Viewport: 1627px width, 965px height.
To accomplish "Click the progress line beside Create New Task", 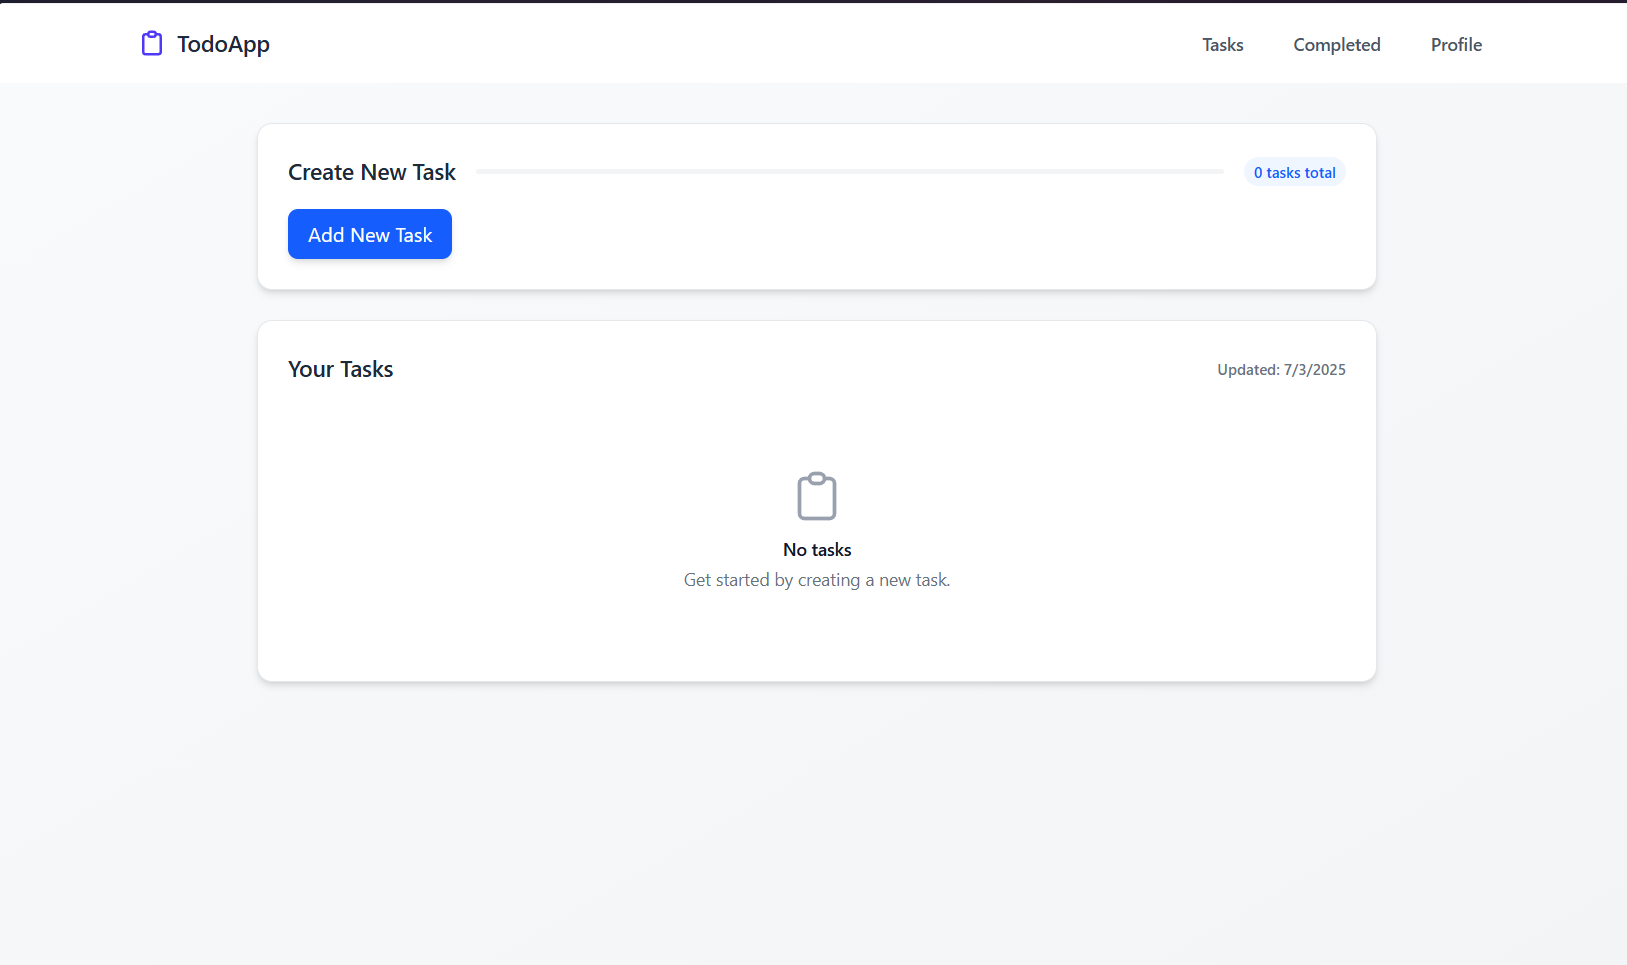I will tap(850, 171).
